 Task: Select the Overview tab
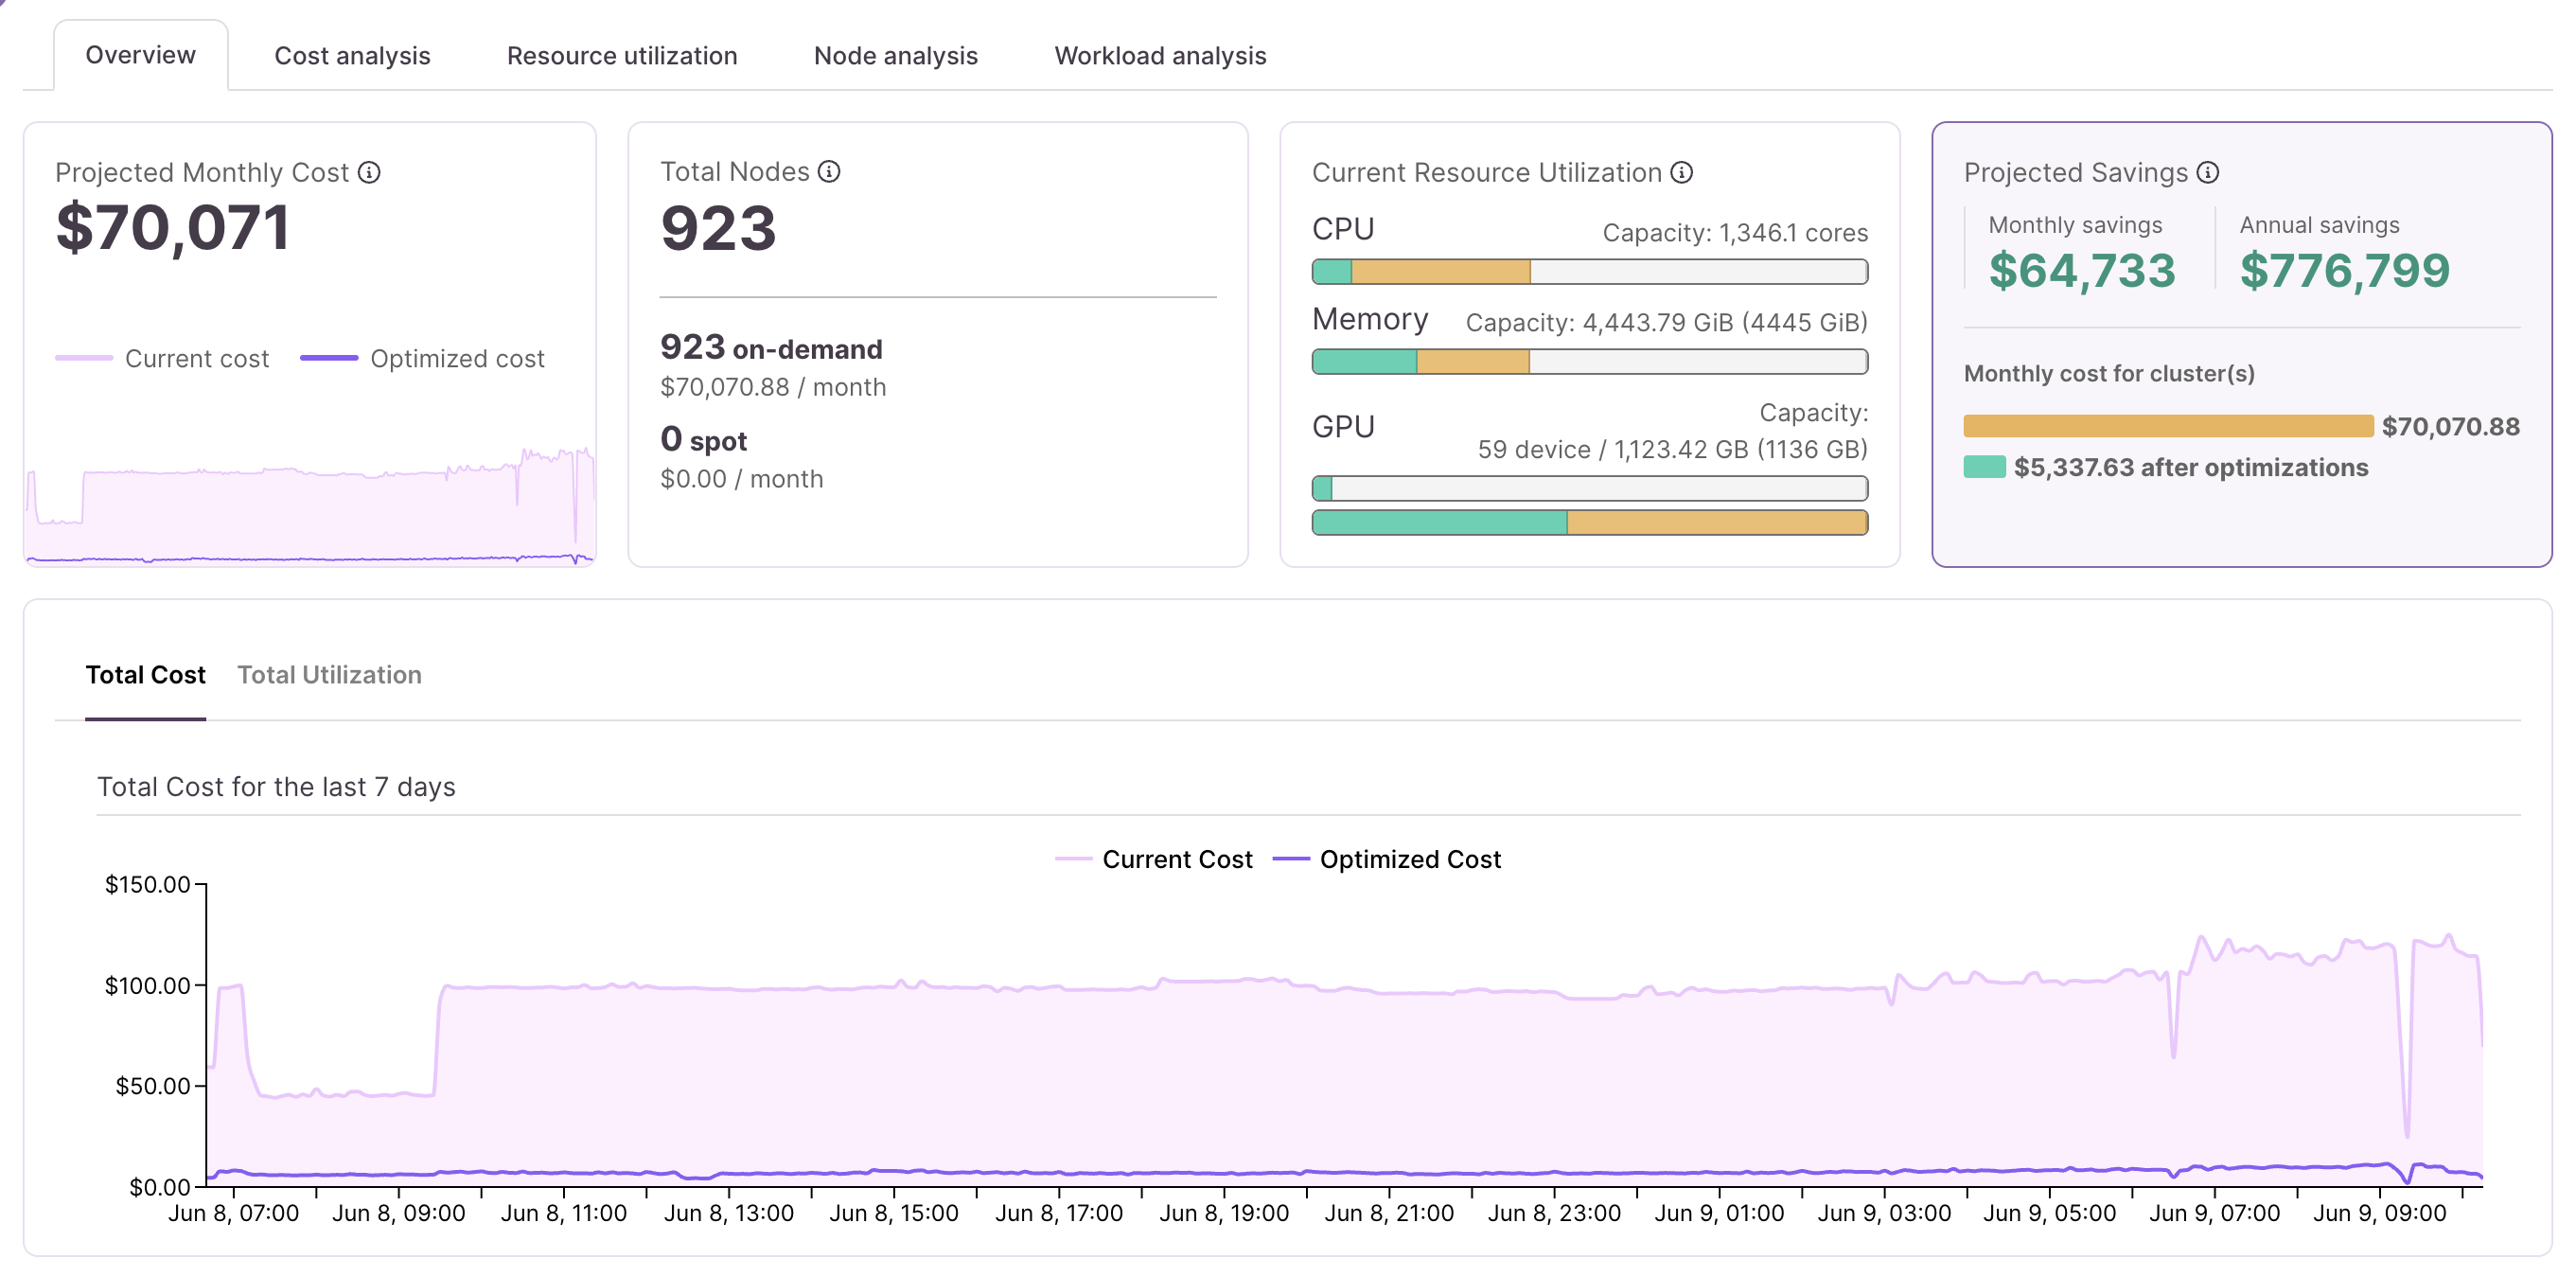pyautogui.click(x=140, y=55)
